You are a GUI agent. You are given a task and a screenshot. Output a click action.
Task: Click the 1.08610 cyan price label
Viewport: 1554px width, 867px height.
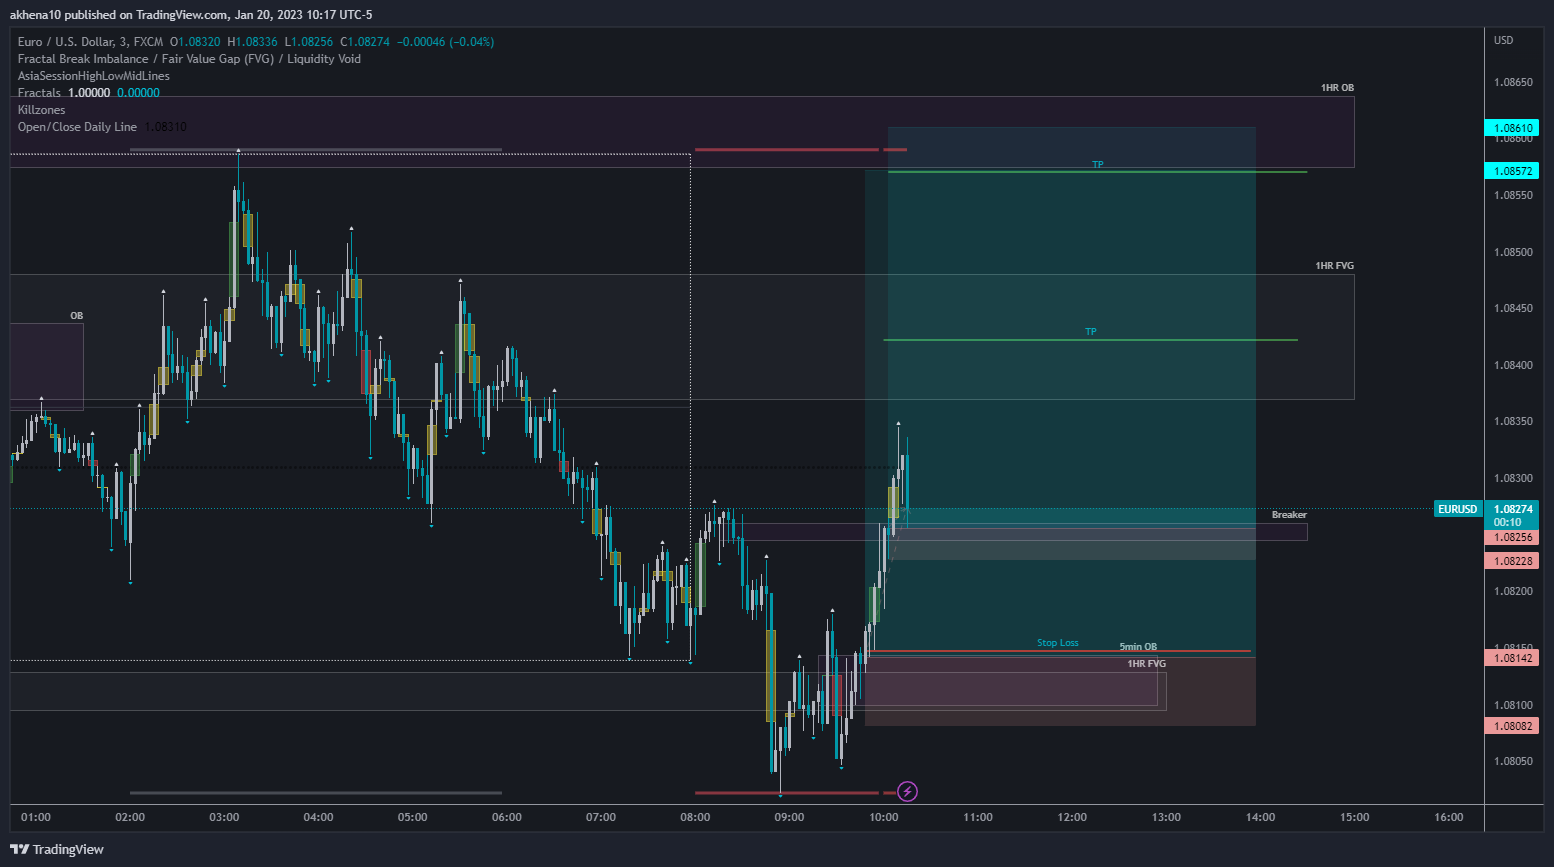click(1511, 128)
